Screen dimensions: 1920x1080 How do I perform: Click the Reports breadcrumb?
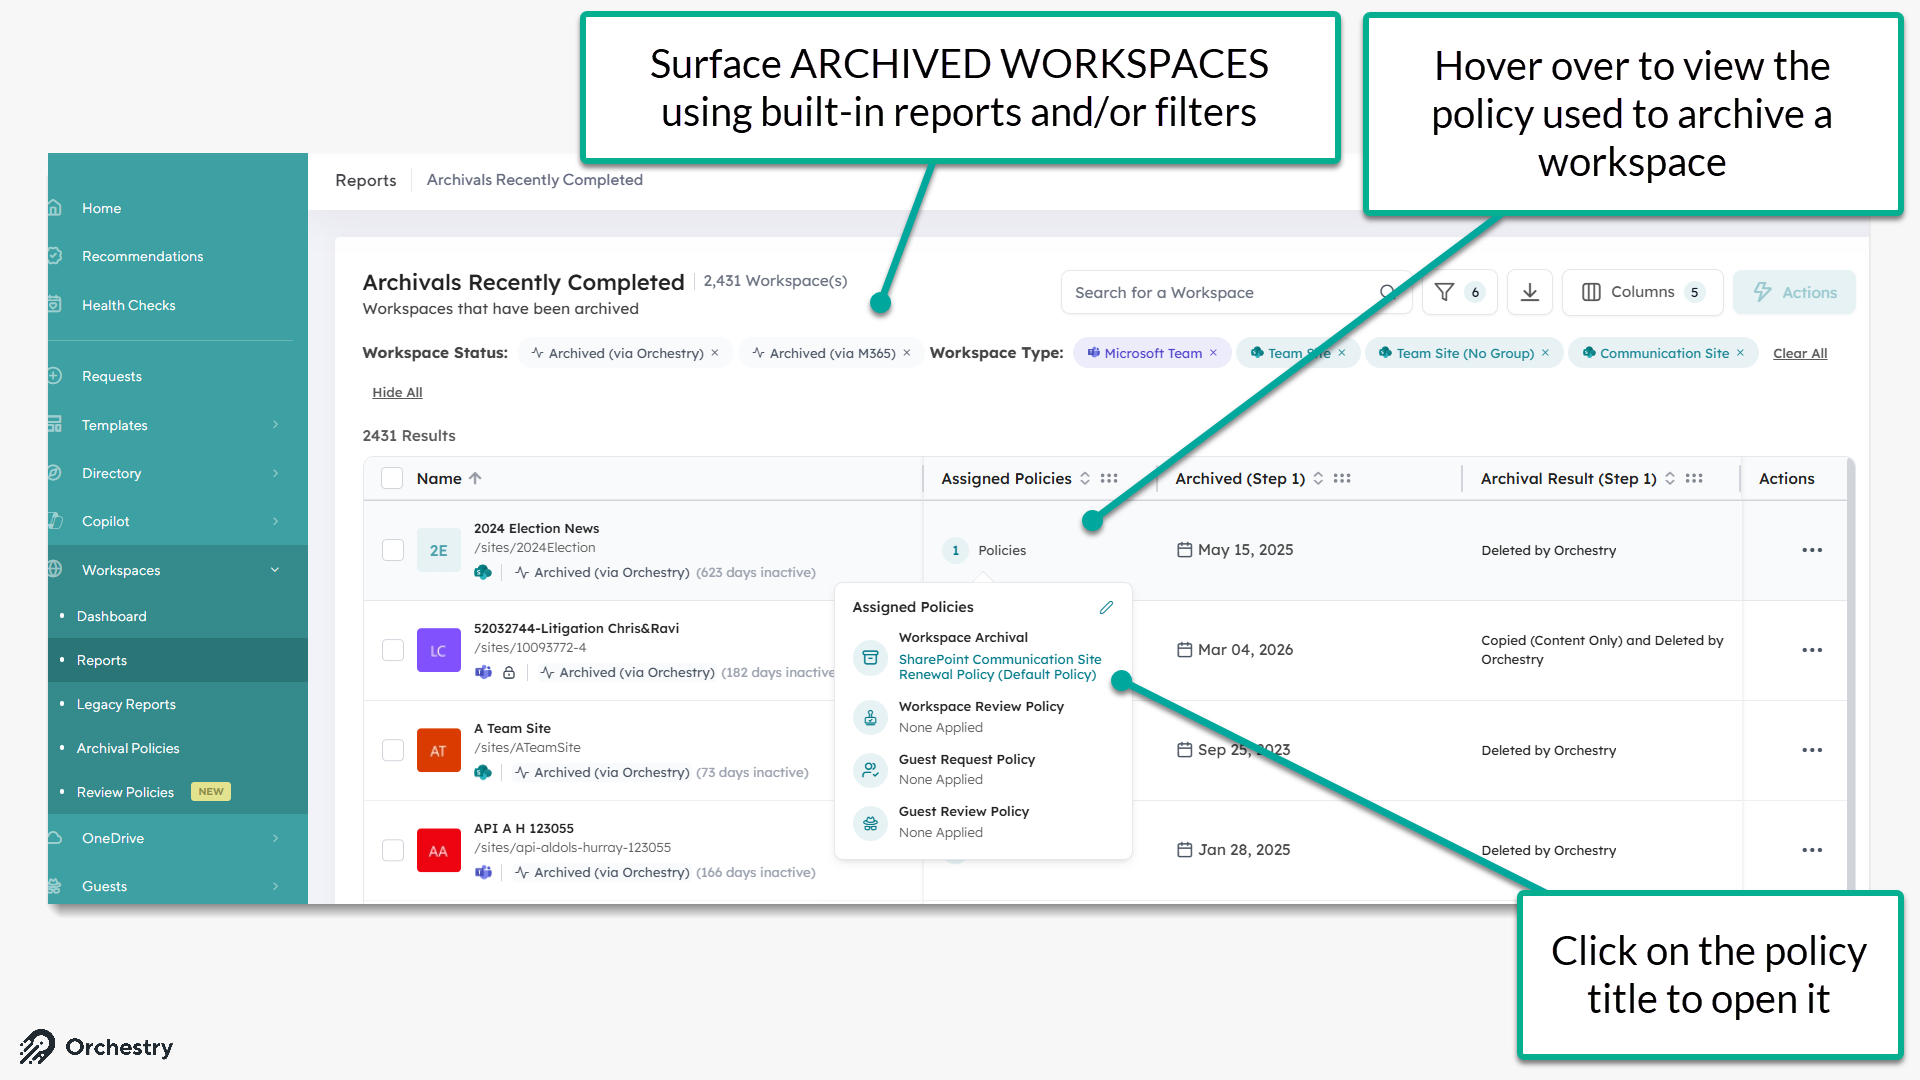click(x=366, y=180)
